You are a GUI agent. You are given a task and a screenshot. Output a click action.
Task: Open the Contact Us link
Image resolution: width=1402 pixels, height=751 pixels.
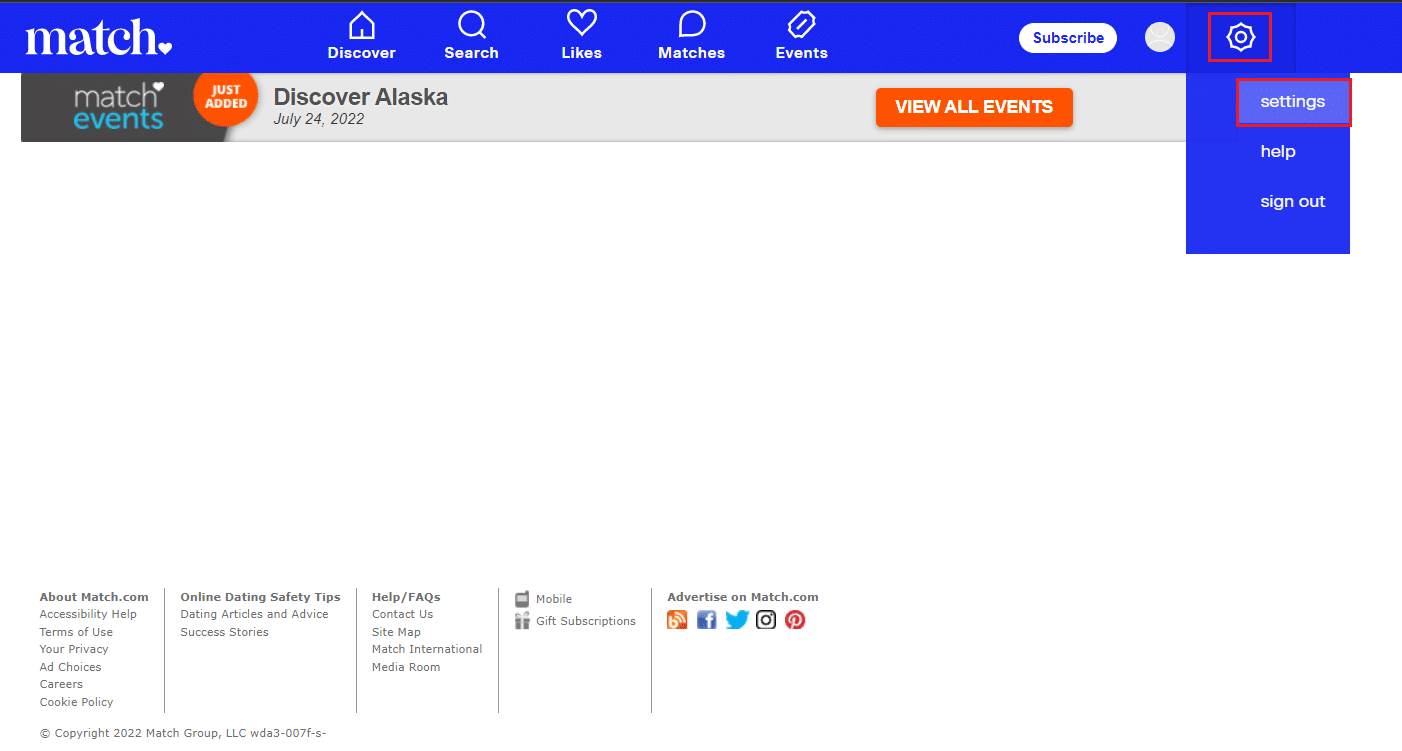point(402,613)
